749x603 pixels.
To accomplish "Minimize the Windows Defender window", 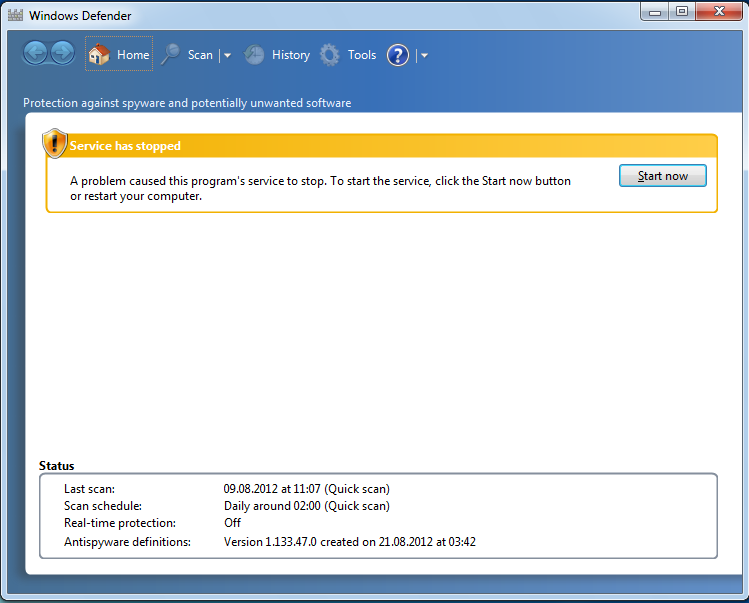I will point(655,11).
